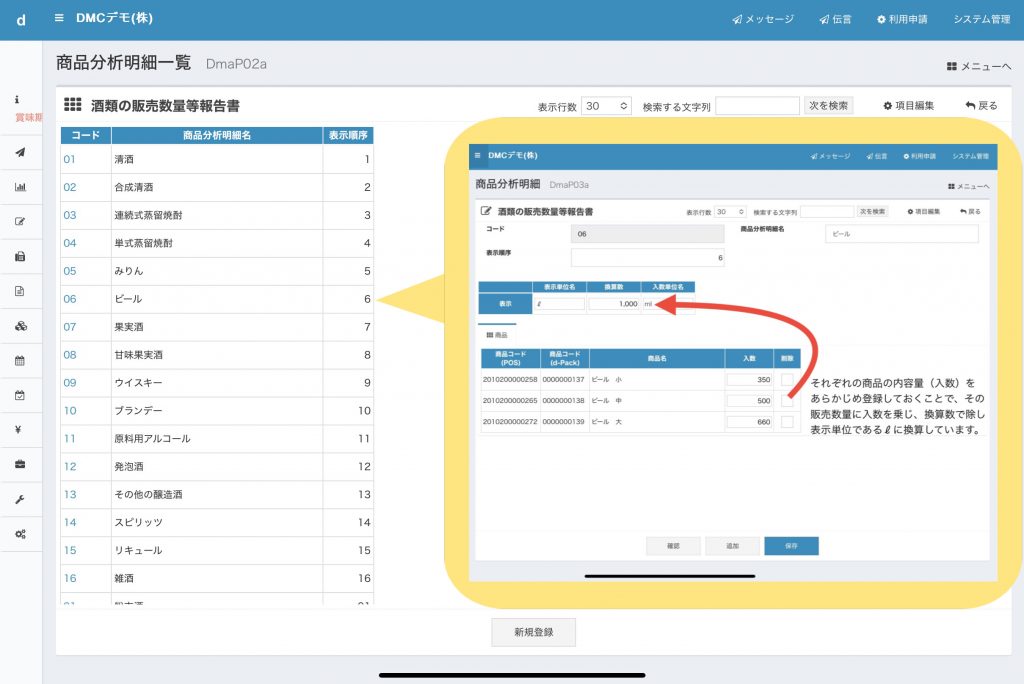Open the 06 ビール code link
Image resolution: width=1024 pixels, height=684 pixels.
70,299
